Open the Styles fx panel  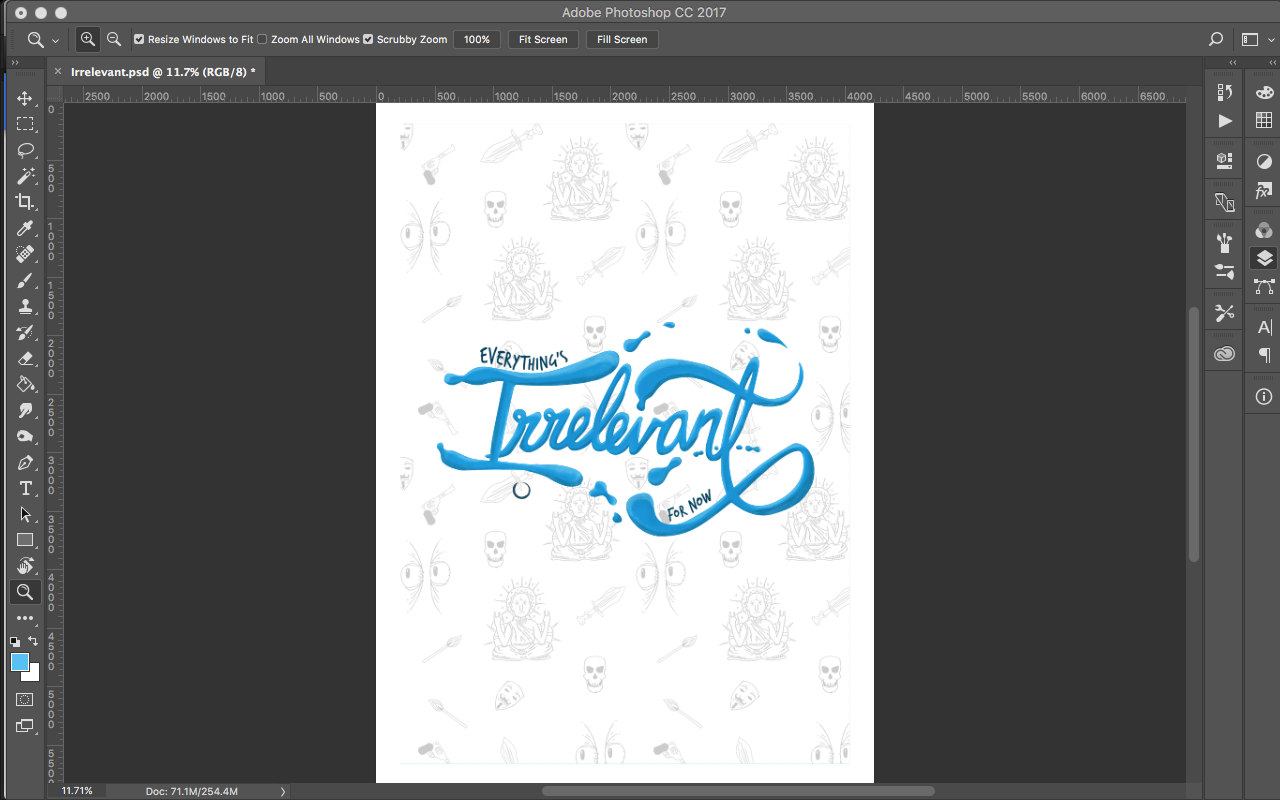click(1264, 190)
